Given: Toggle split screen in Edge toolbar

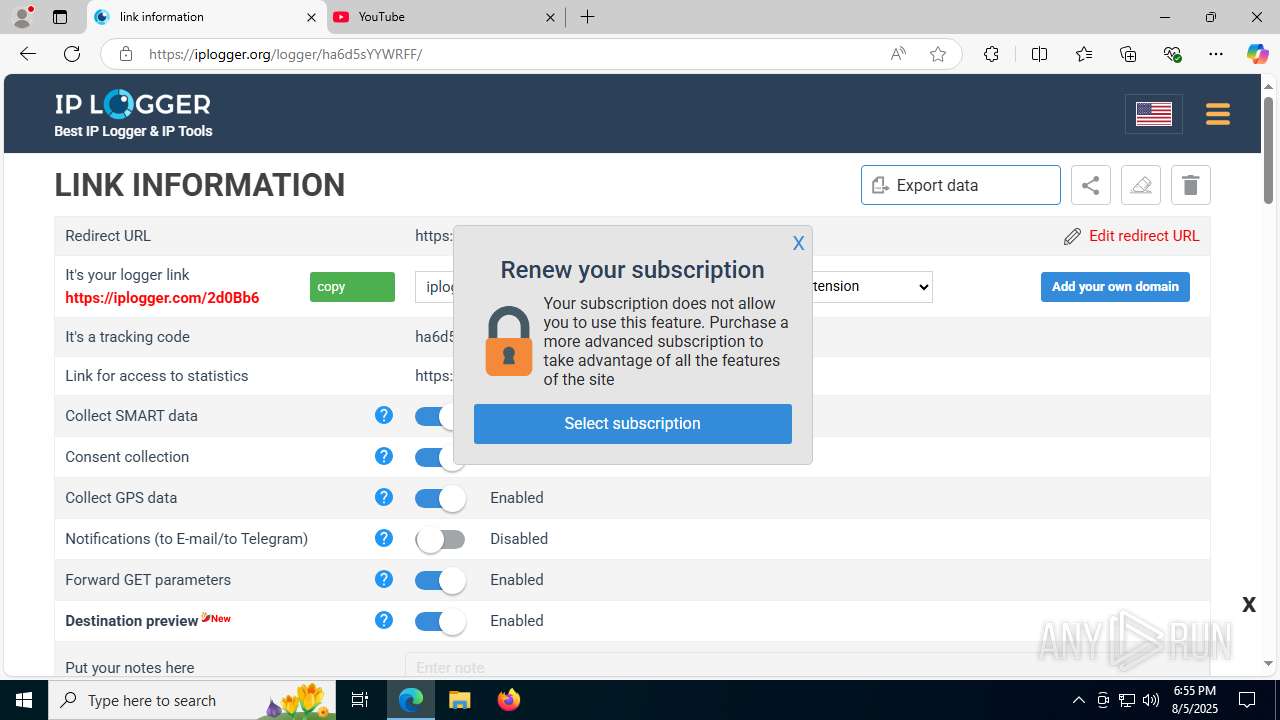Looking at the screenshot, I should pos(1039,54).
